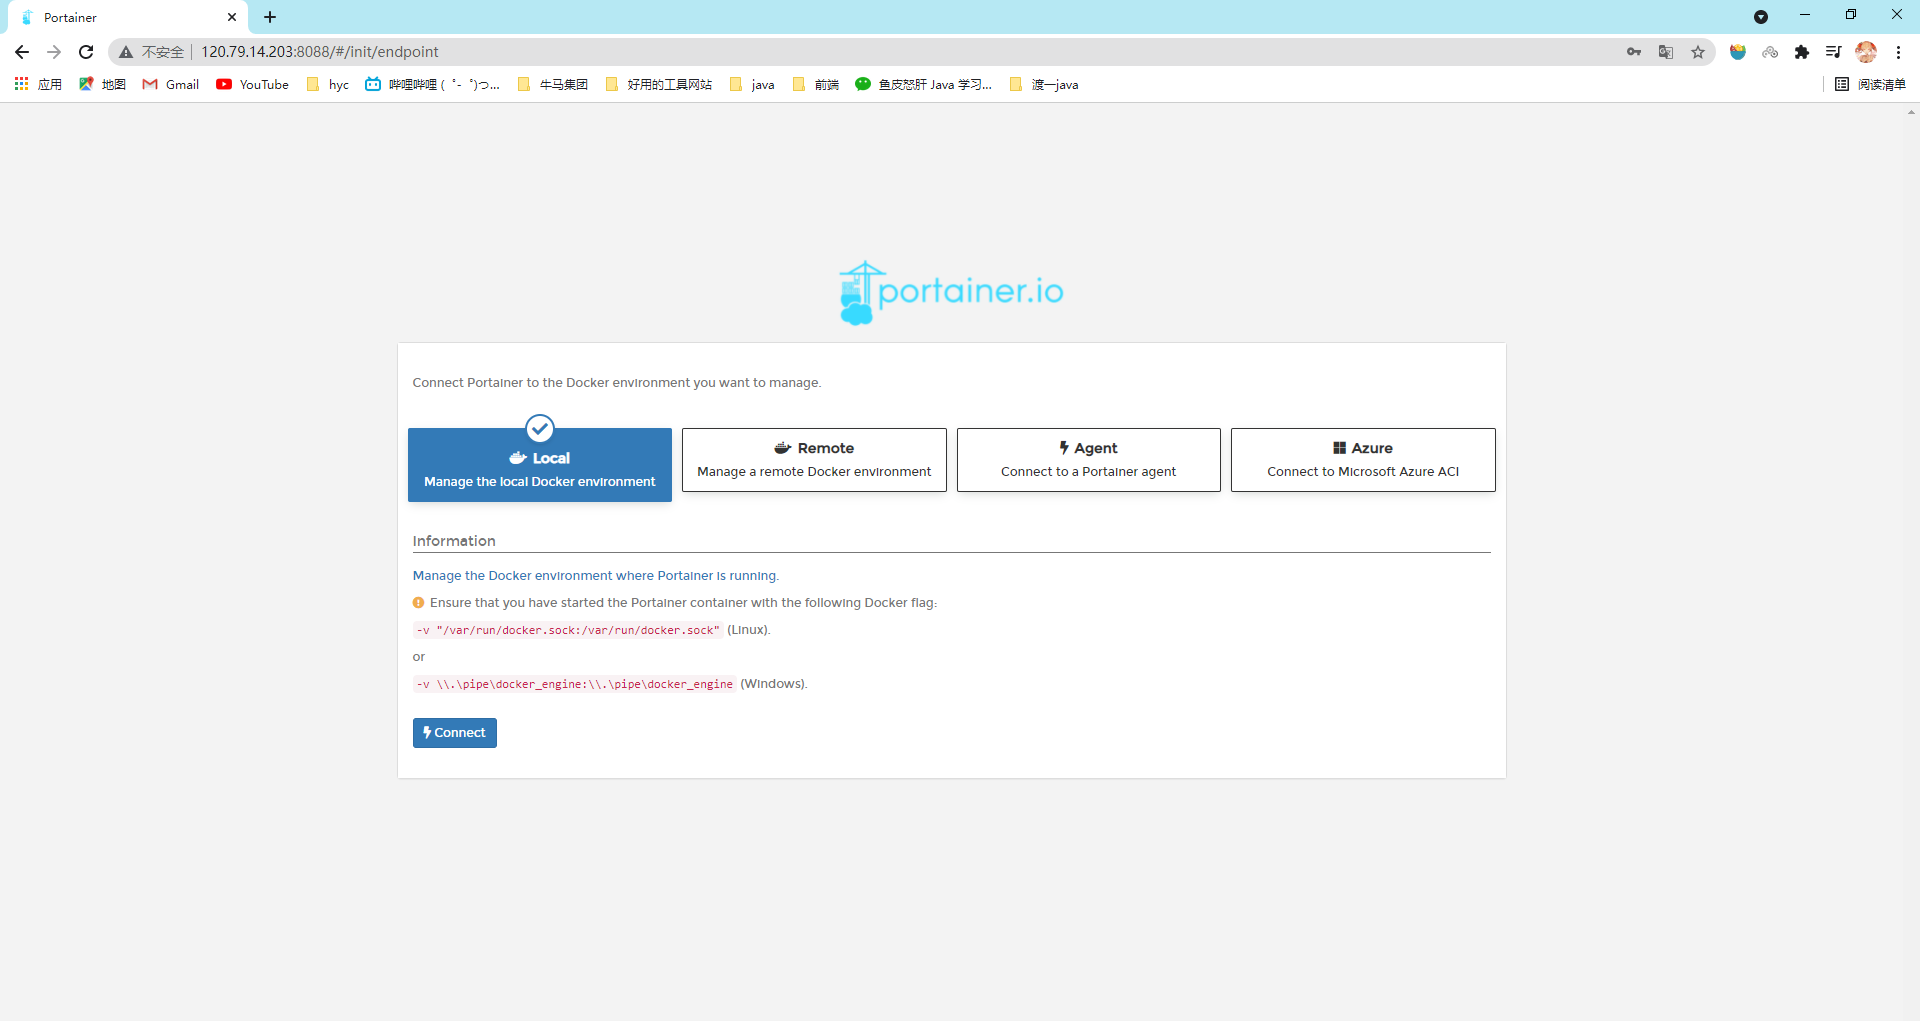Open the saved passwords key icon
This screenshot has height=1021, width=1920.
coord(1634,52)
